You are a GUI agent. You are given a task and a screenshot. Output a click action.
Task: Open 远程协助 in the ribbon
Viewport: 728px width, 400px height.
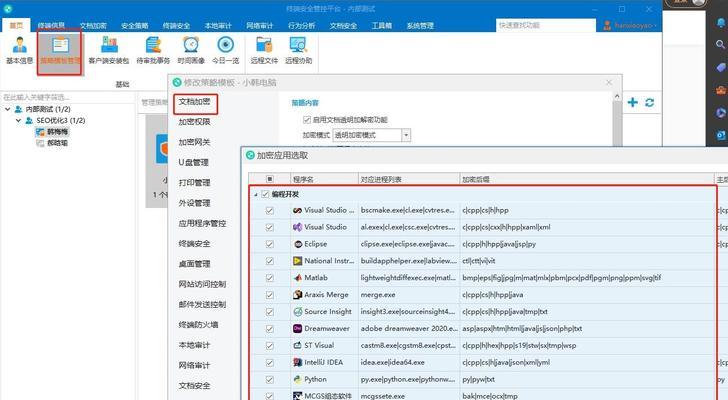click(299, 51)
